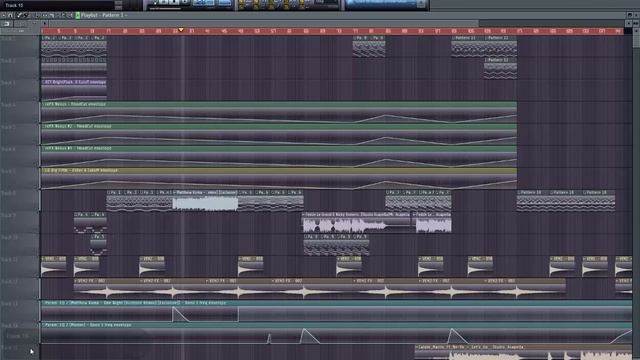Select the FX Nexus #3 envelope clip on Track 6
This screenshot has height=360, width=640.
pos(279,156)
